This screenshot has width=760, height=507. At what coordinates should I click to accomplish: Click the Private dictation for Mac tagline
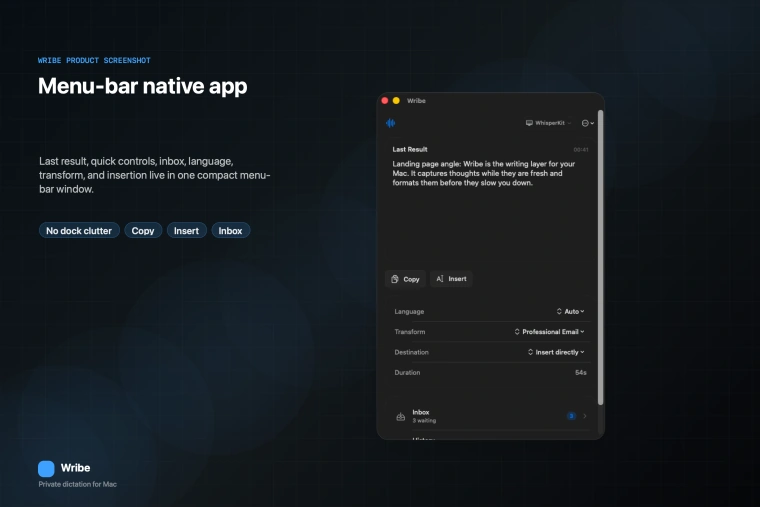point(78,484)
